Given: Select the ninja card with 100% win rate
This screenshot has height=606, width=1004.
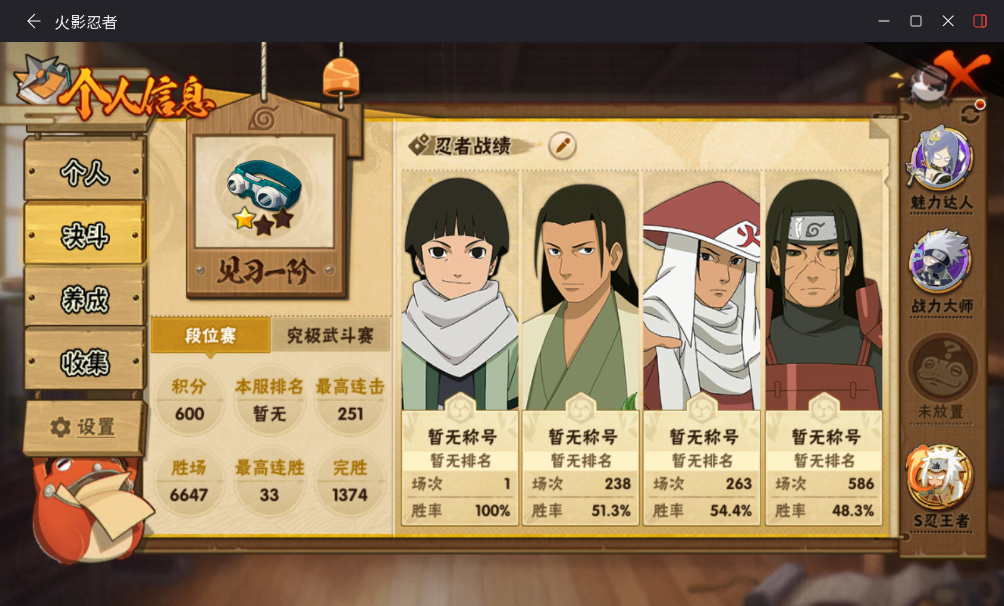Looking at the screenshot, I should [x=460, y=349].
